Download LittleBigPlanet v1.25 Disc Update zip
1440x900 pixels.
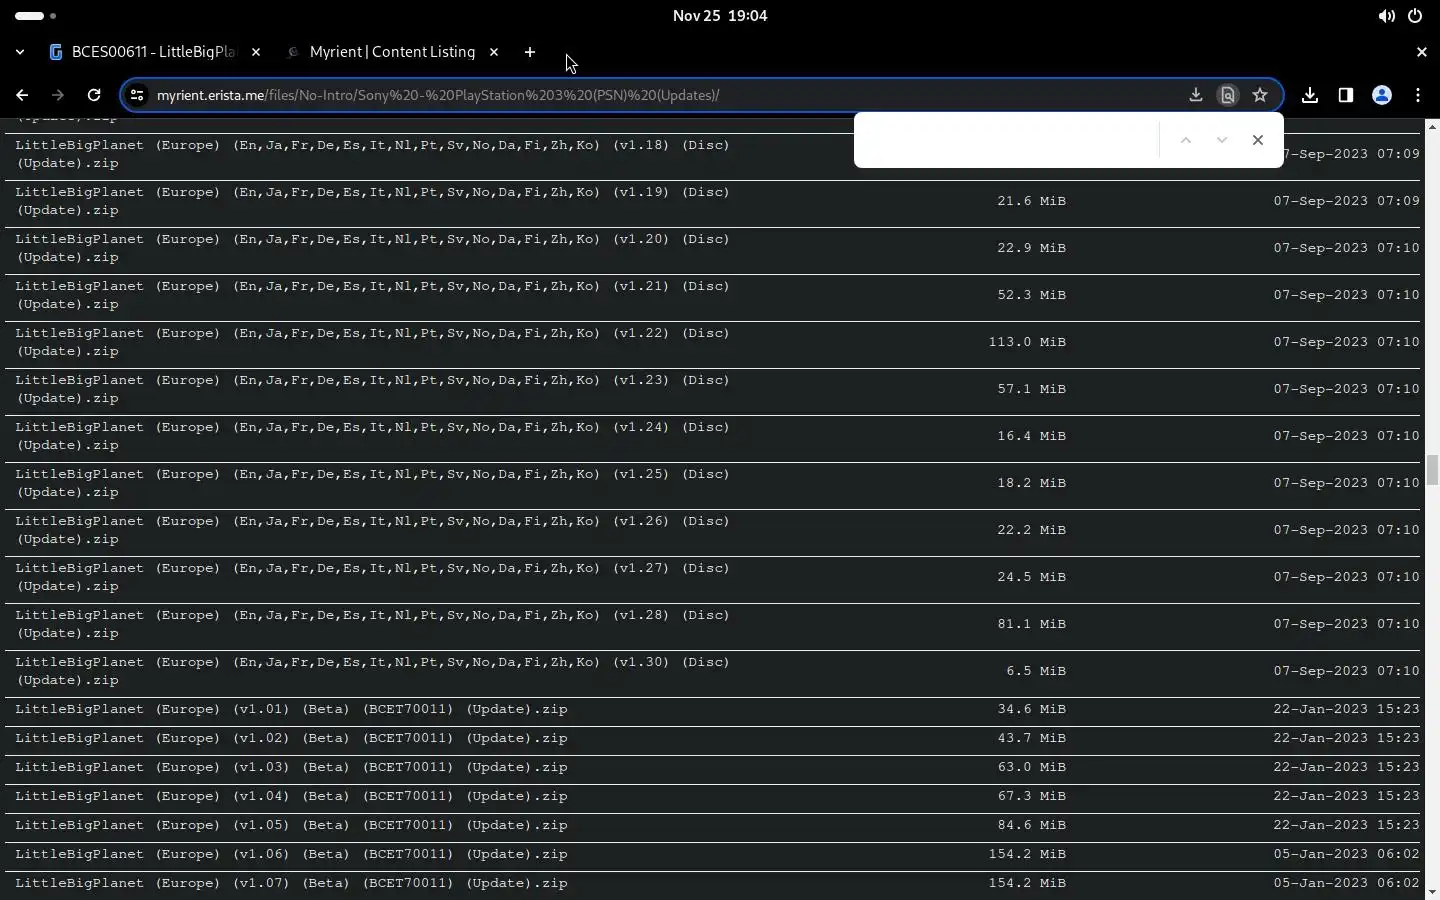372,483
